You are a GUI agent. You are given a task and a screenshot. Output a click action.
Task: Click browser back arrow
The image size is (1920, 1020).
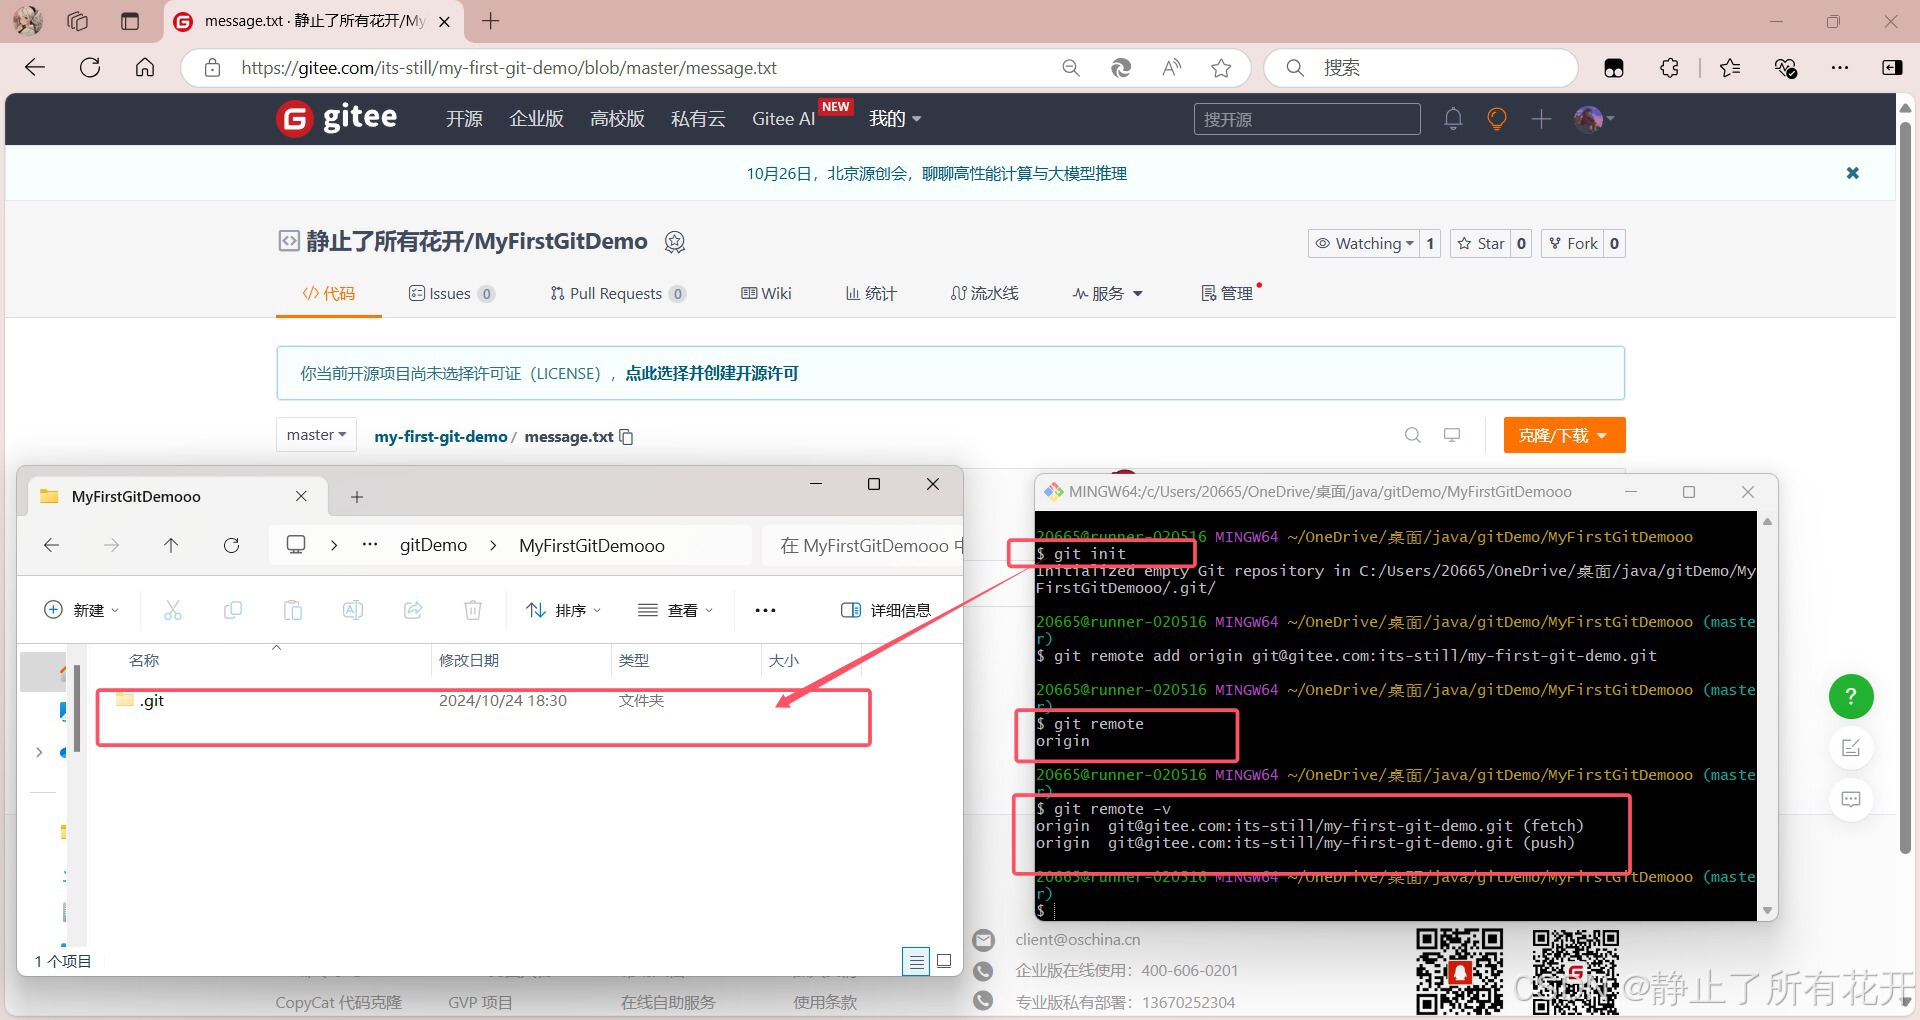[35, 67]
